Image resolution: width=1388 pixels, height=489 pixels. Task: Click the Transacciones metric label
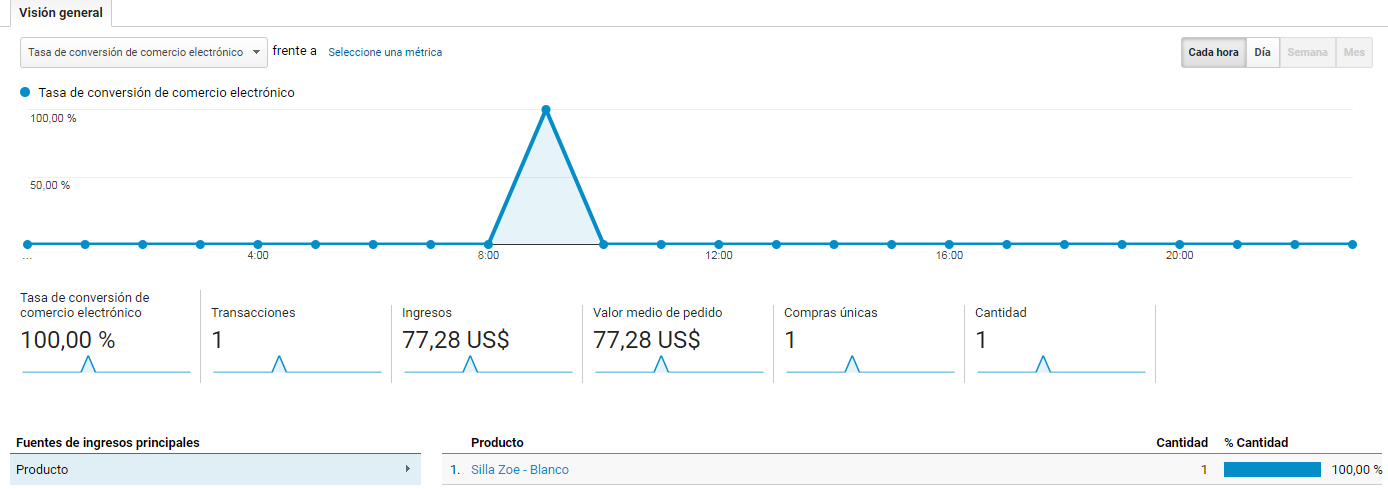[253, 313]
